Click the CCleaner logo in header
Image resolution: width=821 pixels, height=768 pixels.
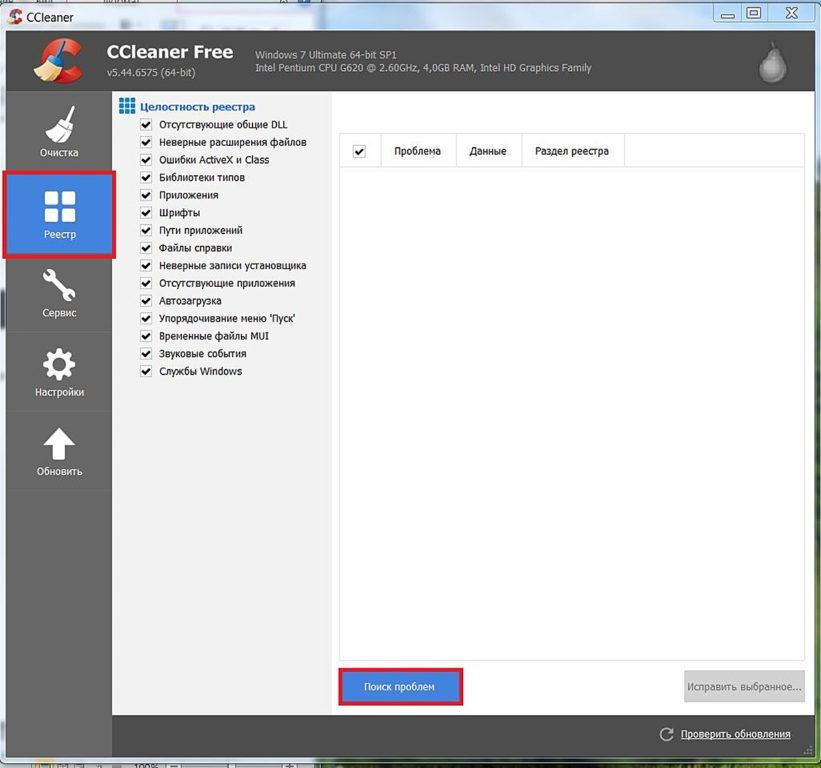point(59,61)
